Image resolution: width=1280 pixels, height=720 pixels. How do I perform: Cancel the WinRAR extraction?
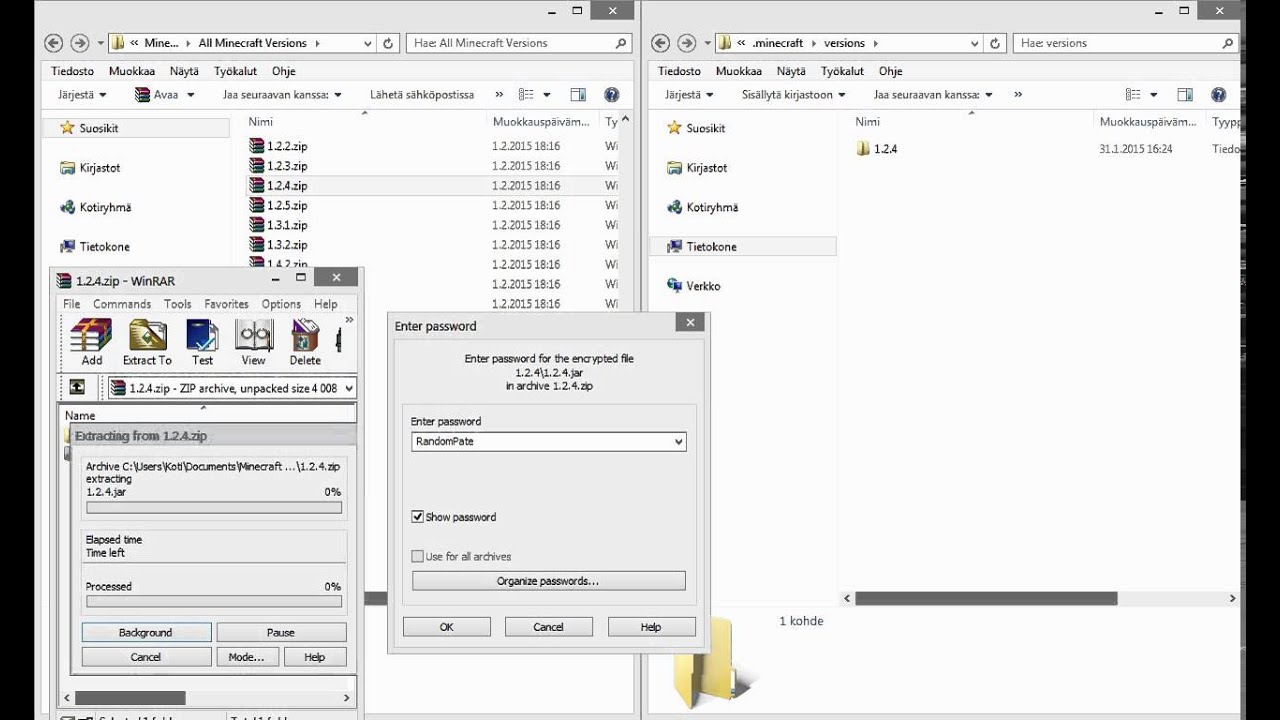click(x=146, y=657)
